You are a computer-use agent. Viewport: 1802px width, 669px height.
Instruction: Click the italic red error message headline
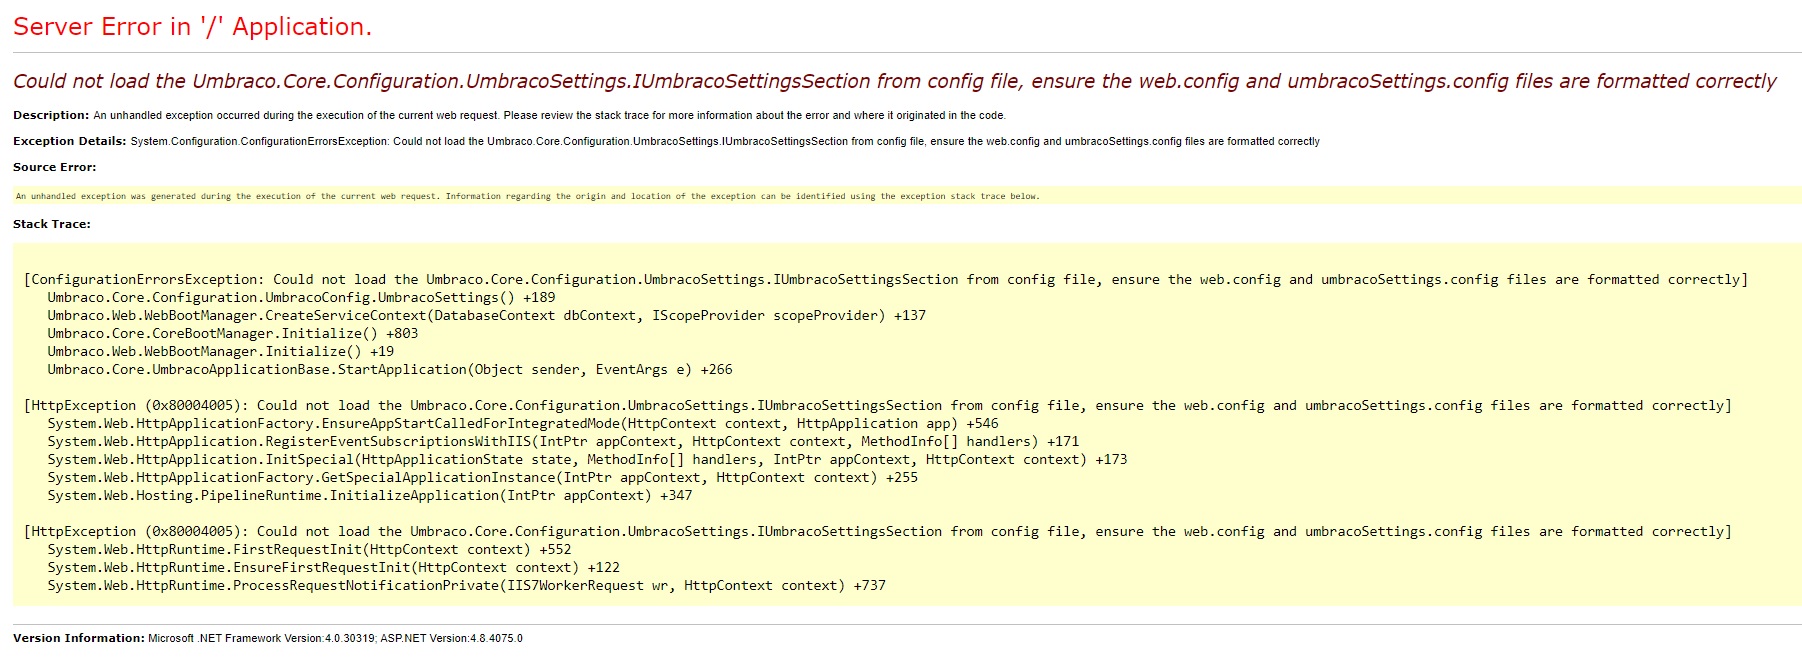(x=894, y=81)
